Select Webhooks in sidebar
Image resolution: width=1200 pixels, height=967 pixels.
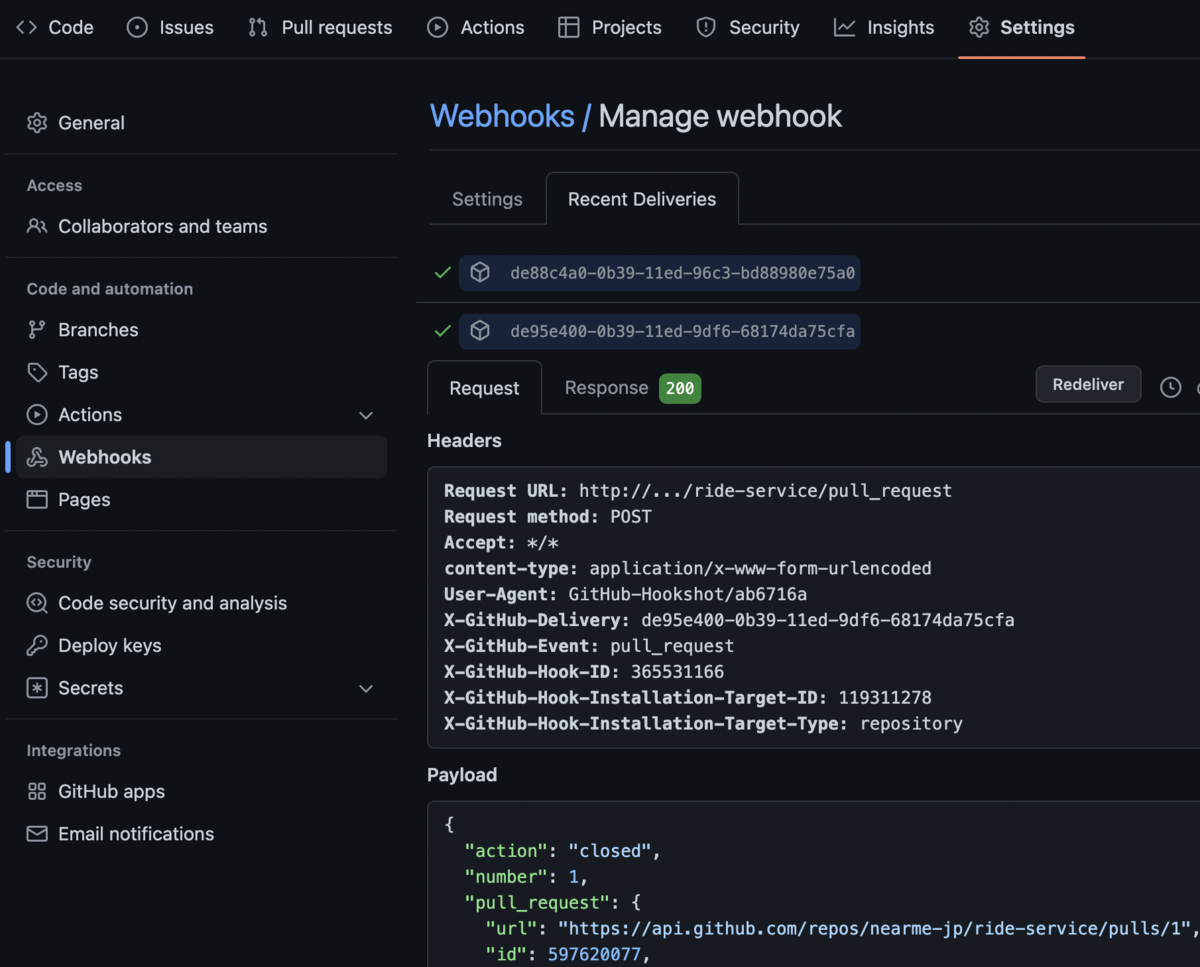(x=201, y=457)
